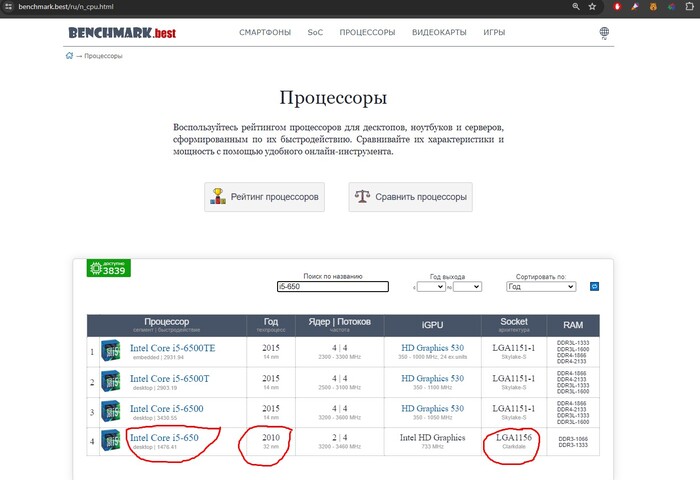Viewport: 700px width, 480px height.
Task: Click the browser zoom magnifier icon
Action: 576,6
